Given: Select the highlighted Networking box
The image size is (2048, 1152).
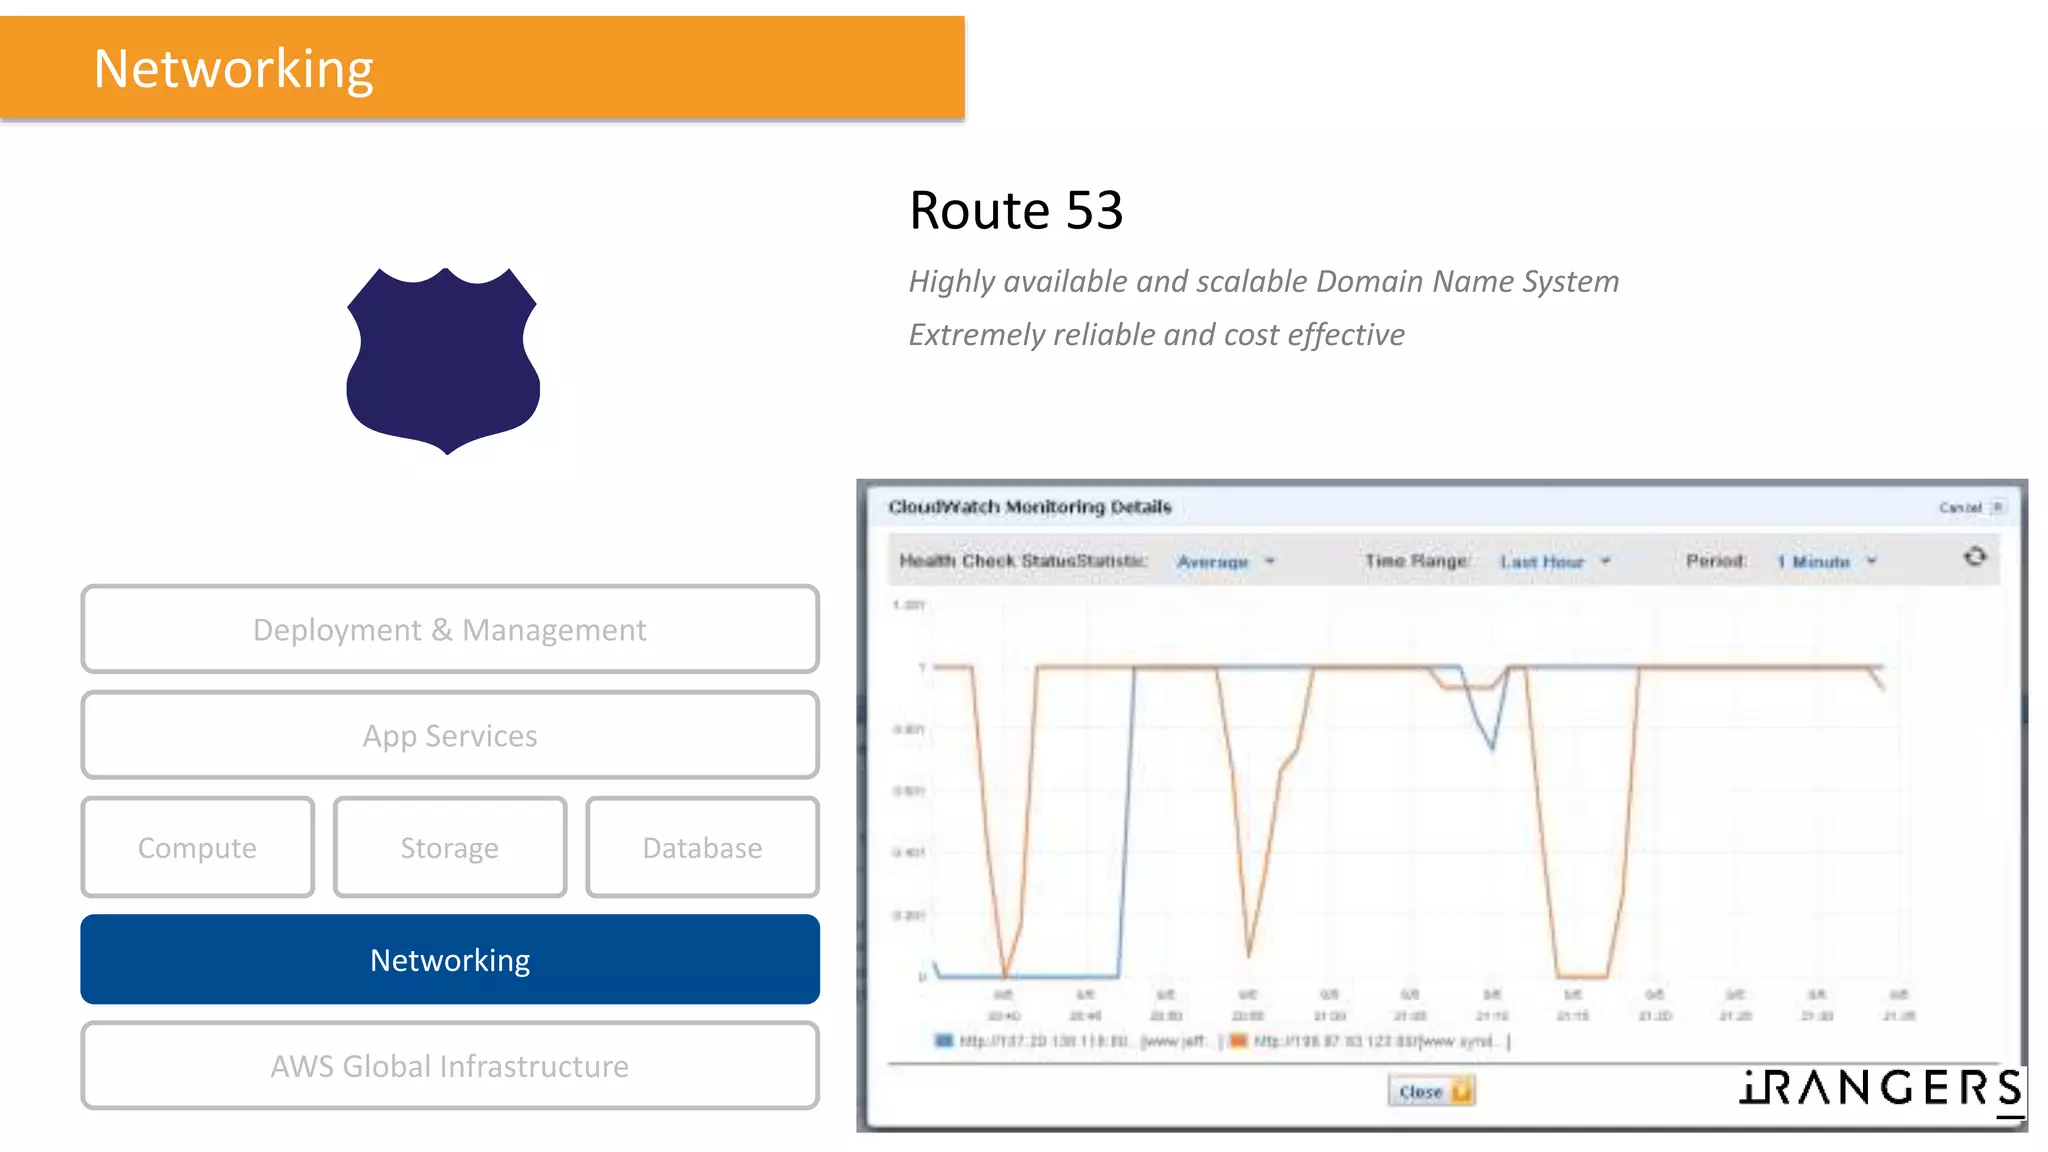Looking at the screenshot, I should click(x=450, y=959).
